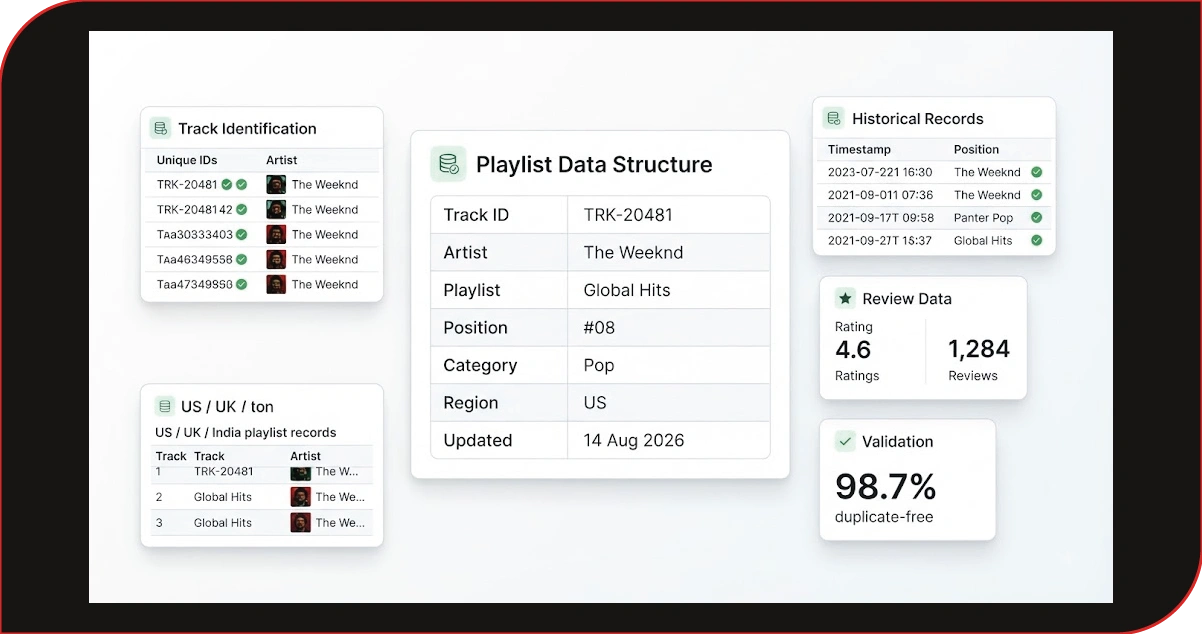The width and height of the screenshot is (1202, 634).
Task: Click the Track ID label cell
Action: 499,215
